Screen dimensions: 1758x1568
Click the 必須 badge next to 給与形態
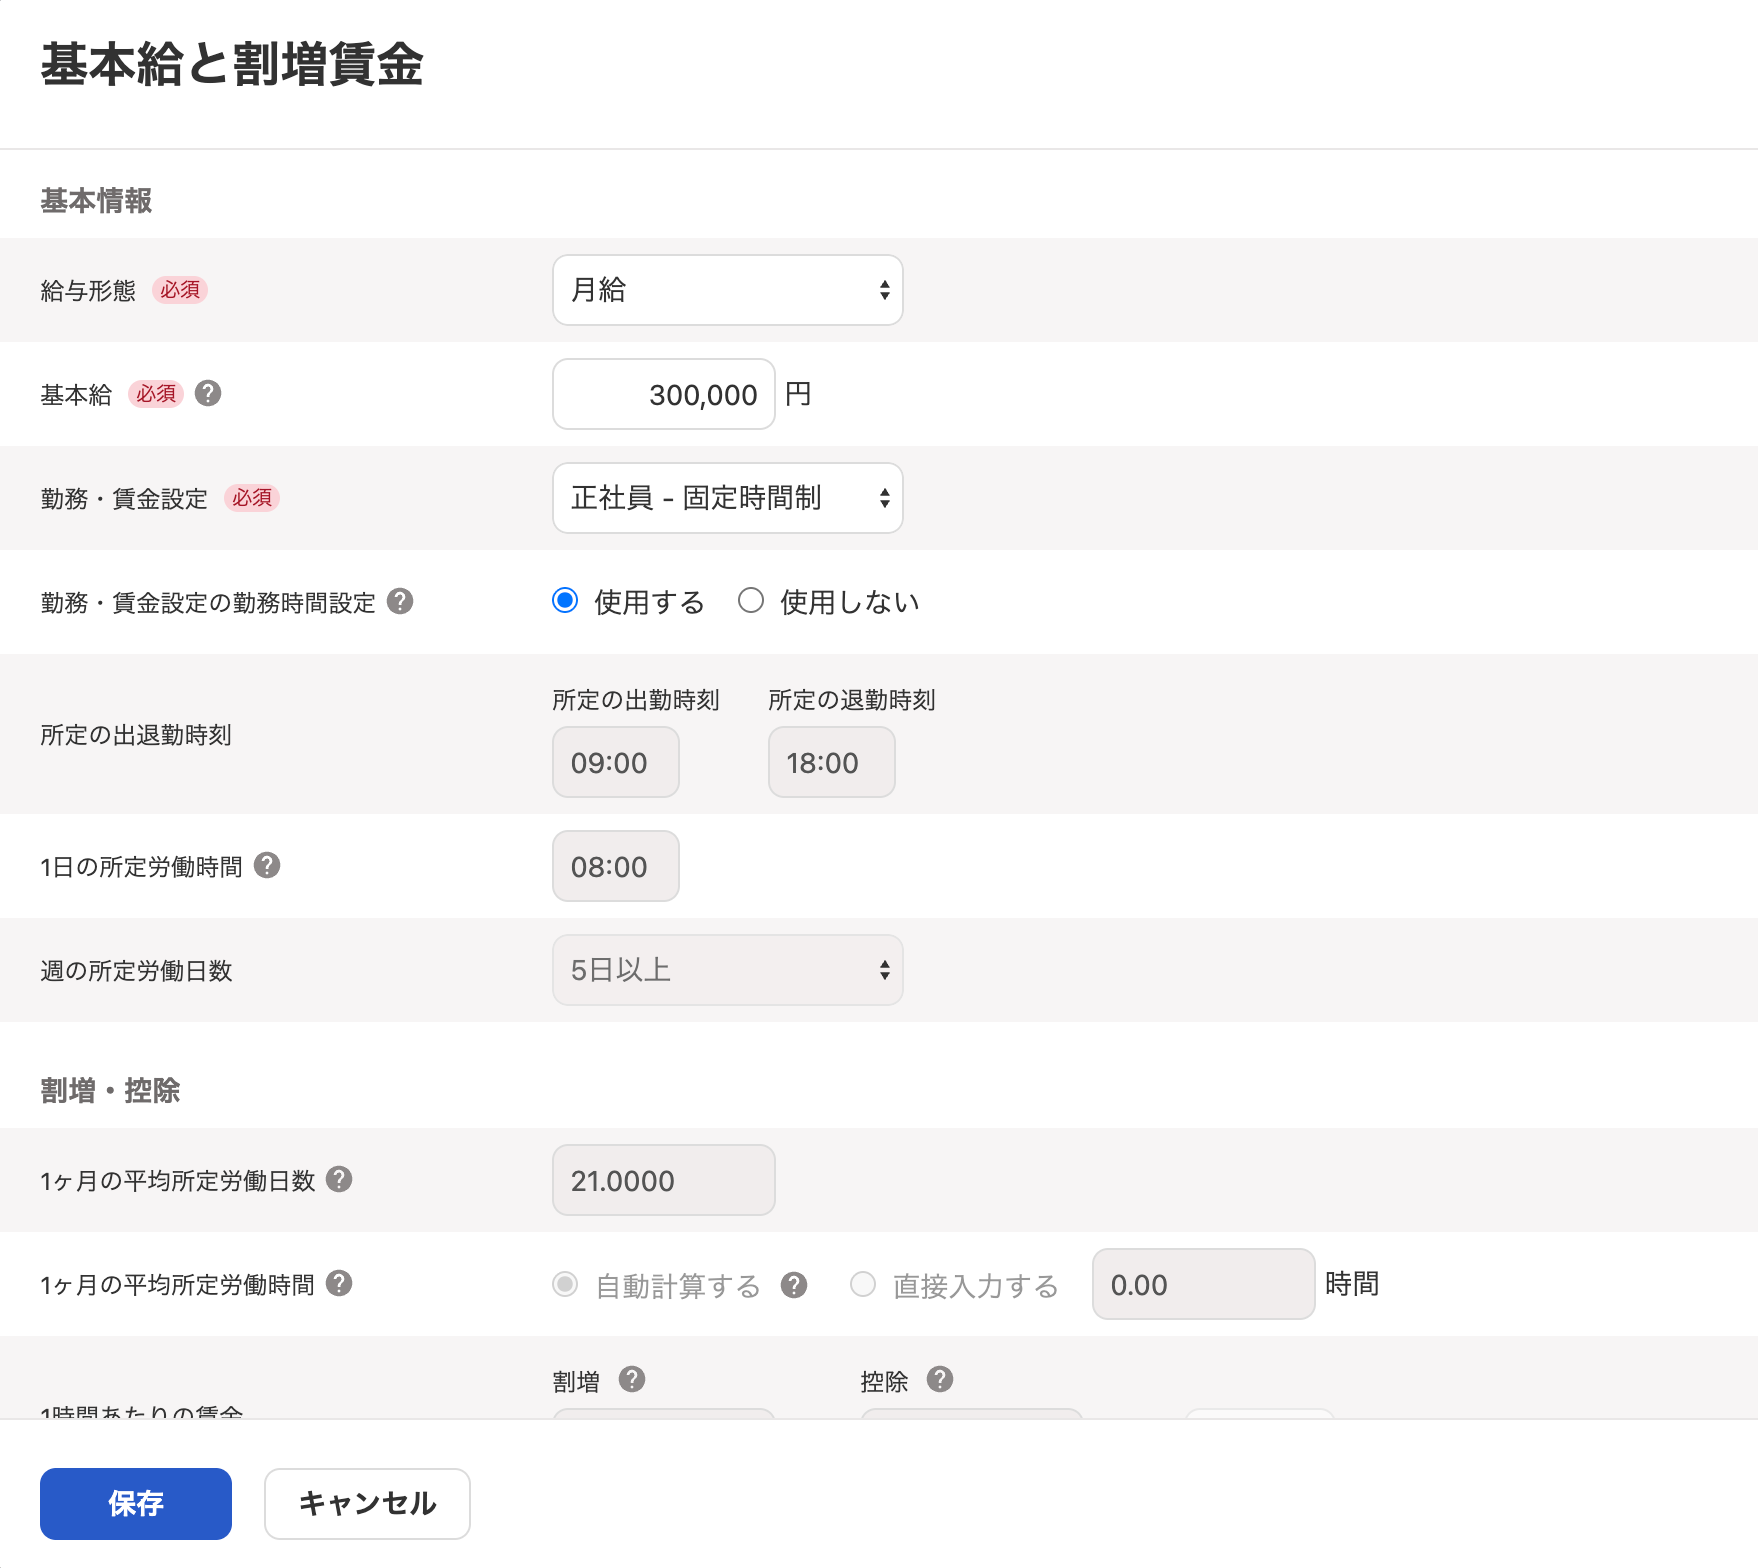180,290
